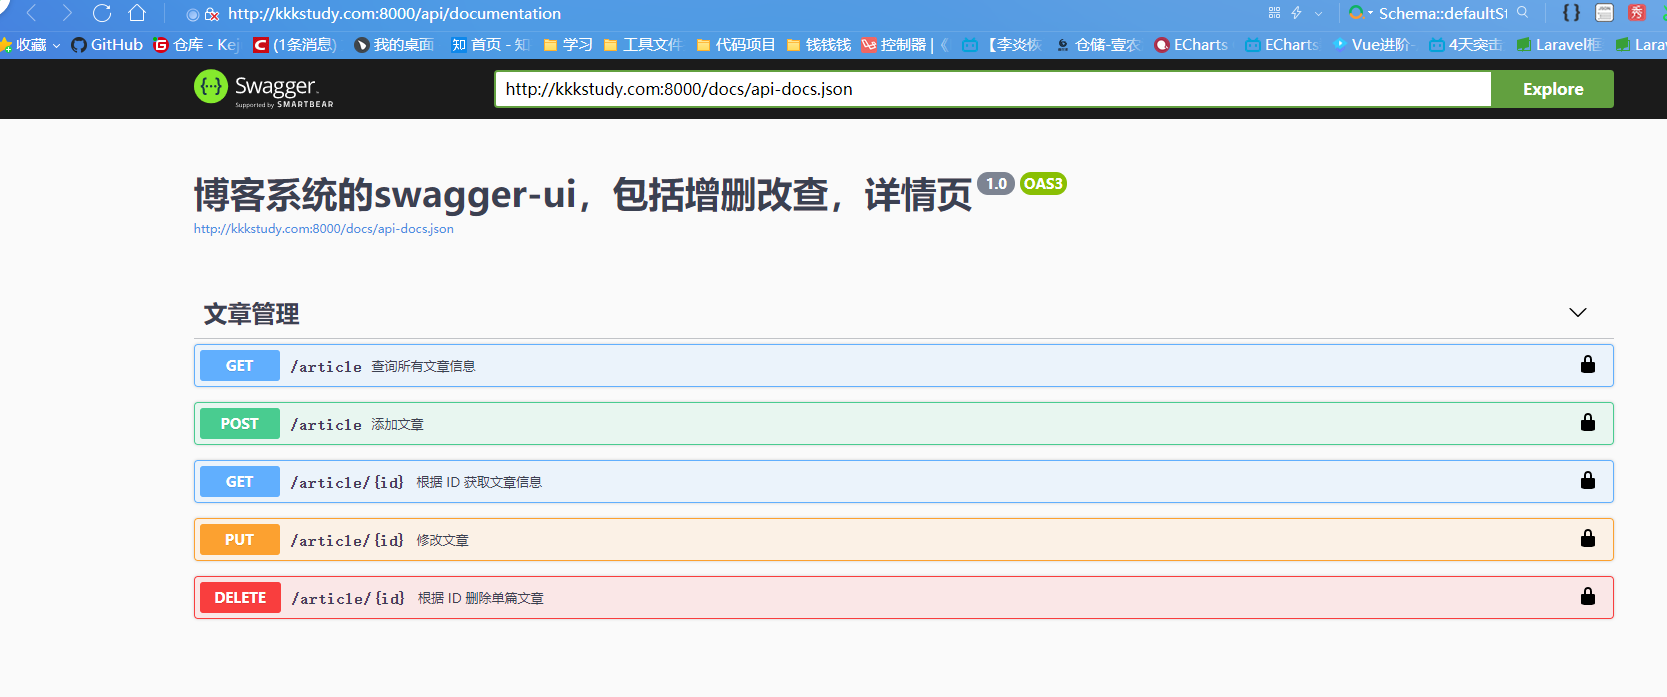
Task: Click the 根据 ID 删除单篇文章 description text
Action: (x=481, y=599)
